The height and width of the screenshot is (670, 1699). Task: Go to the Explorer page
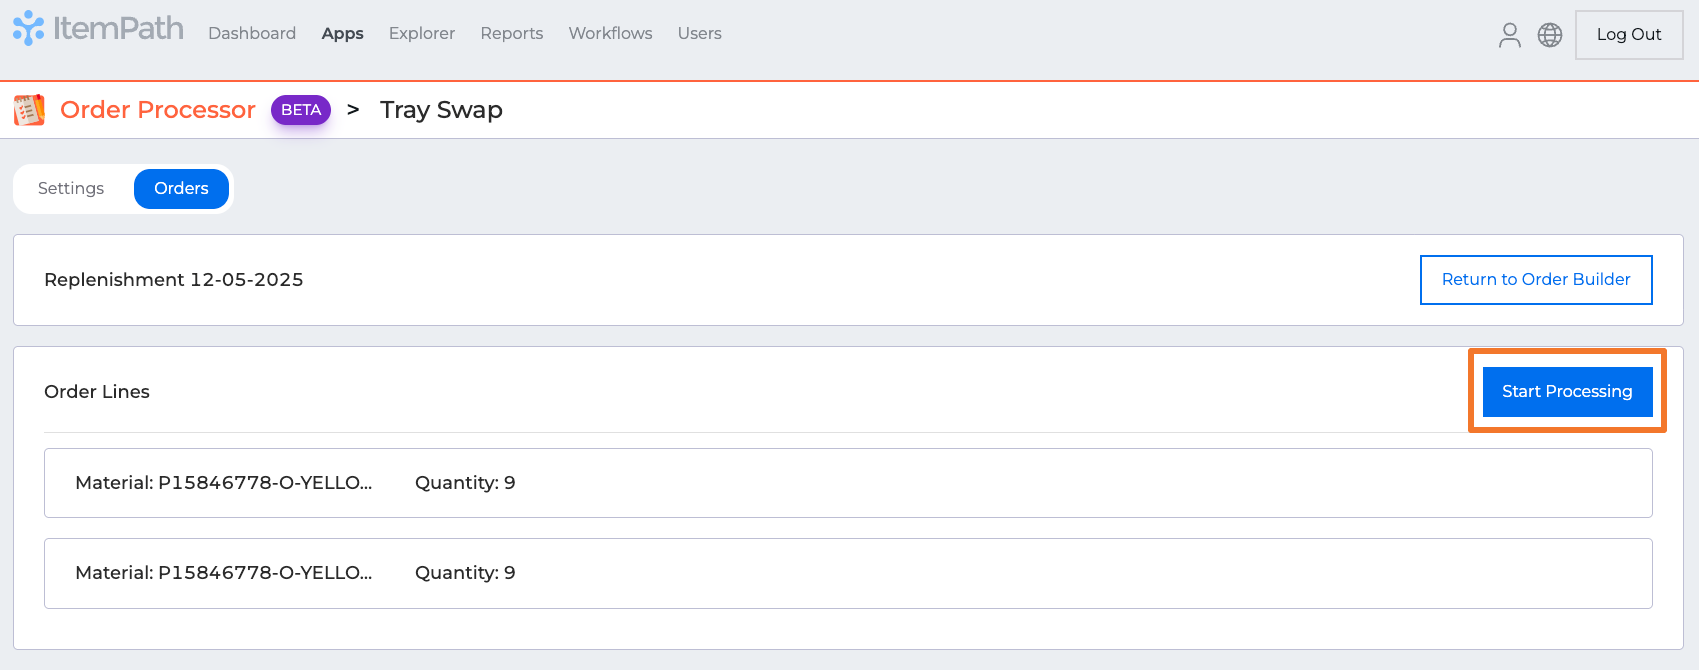[421, 33]
